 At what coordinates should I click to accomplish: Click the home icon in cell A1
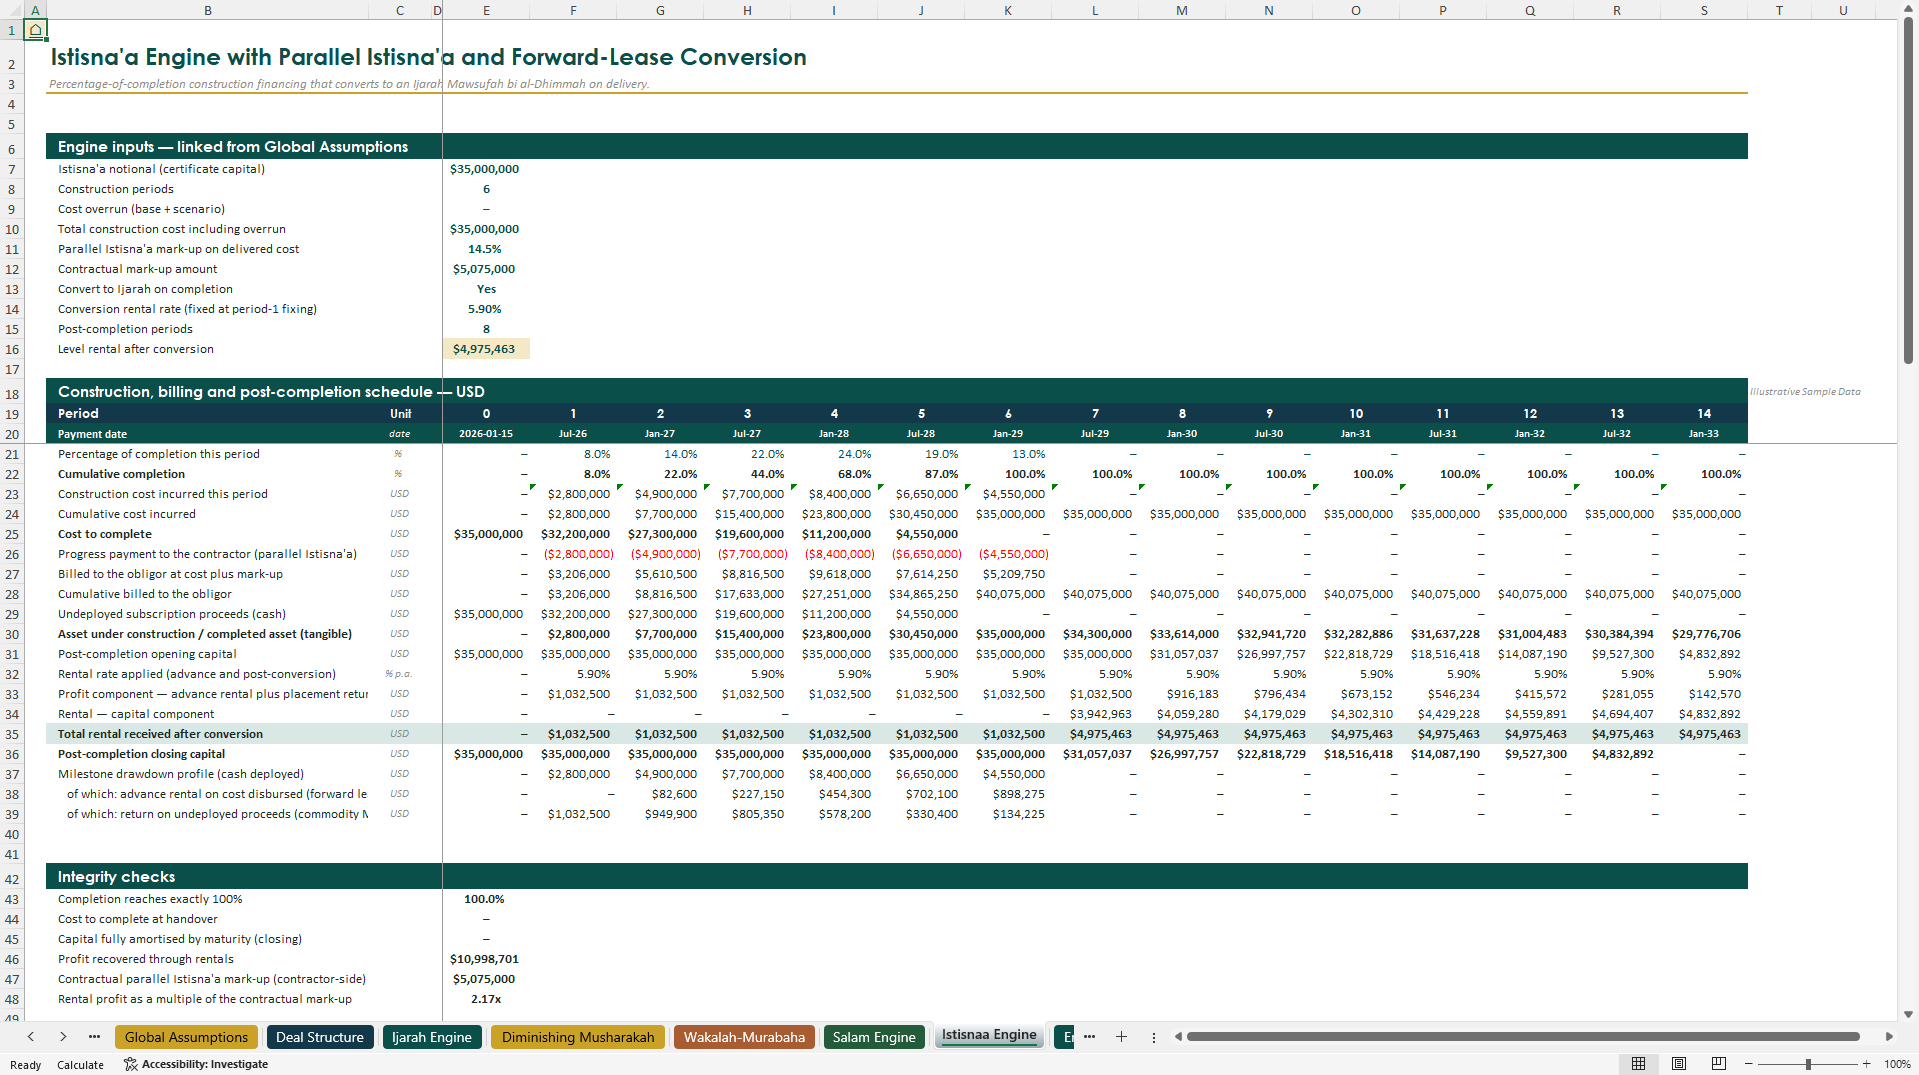35,30
